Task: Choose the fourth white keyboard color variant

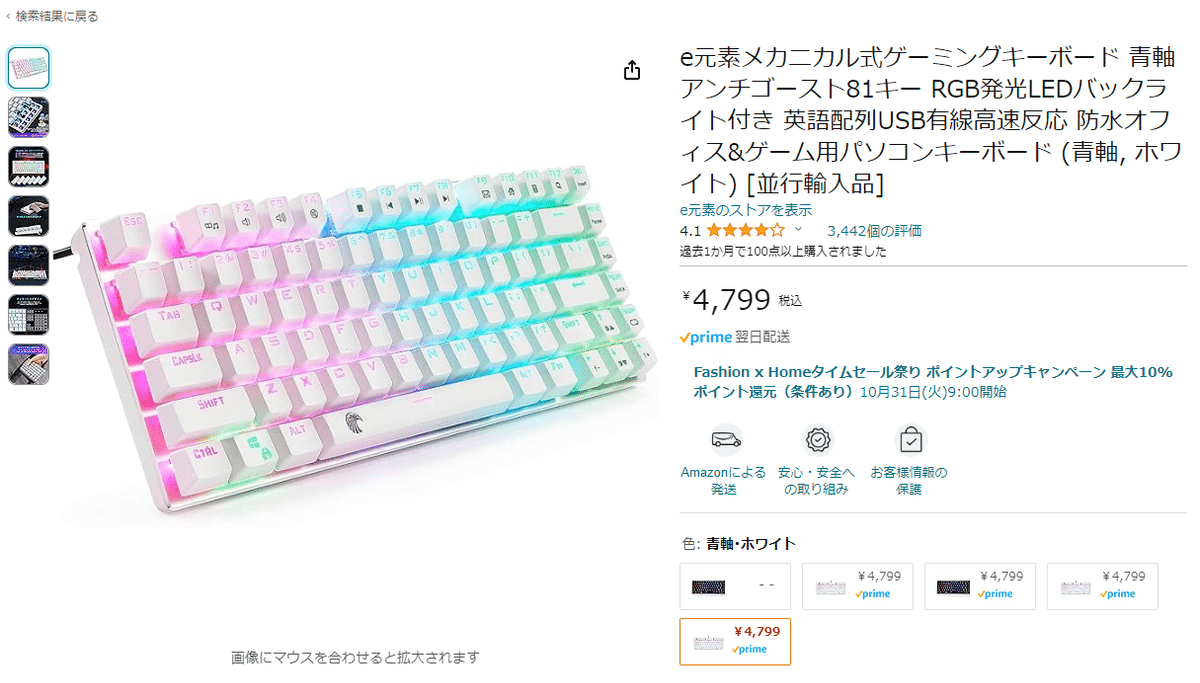Action: (1103, 586)
